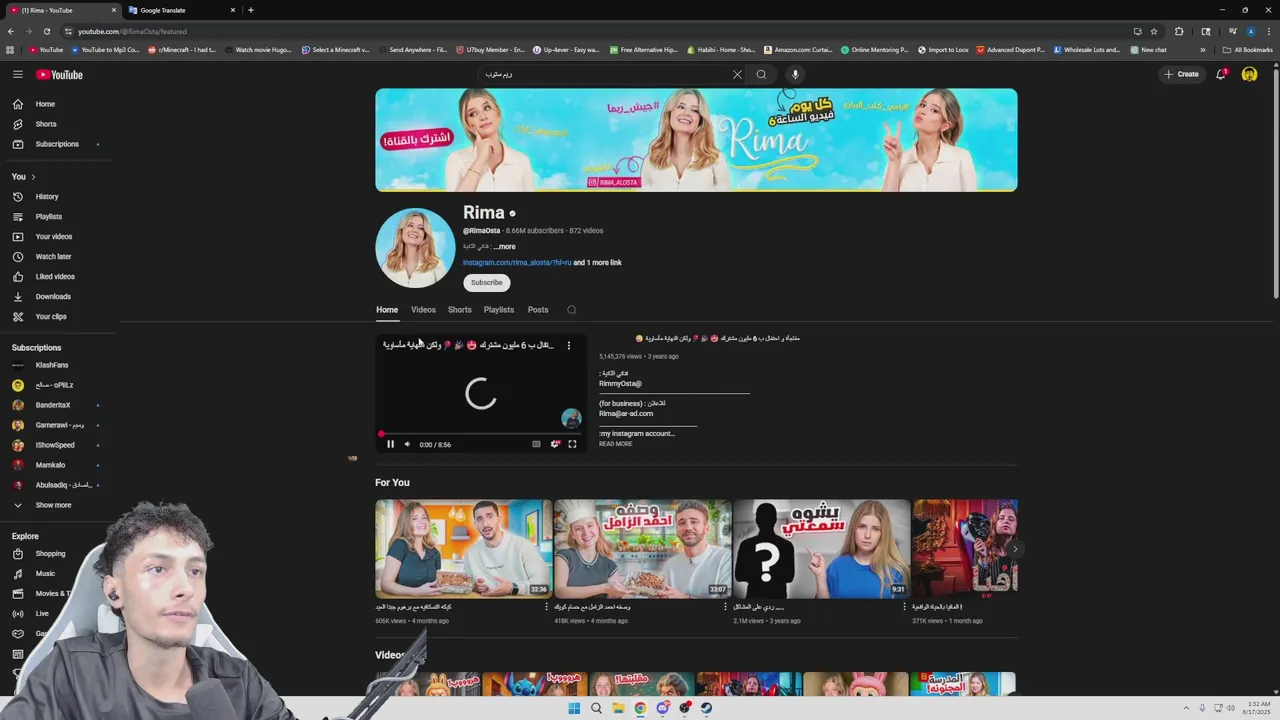
Task: Open the account avatar menu
Action: coord(1249,74)
